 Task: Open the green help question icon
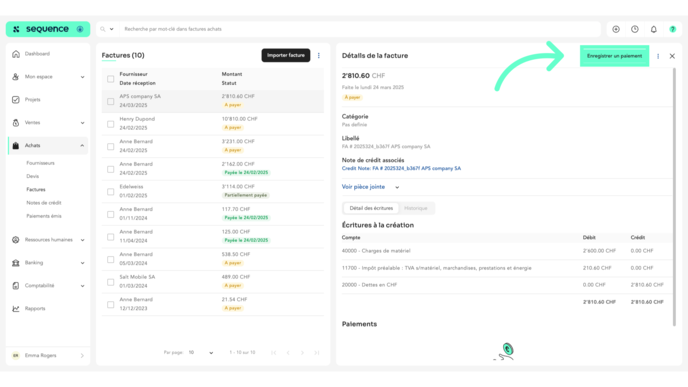673,29
